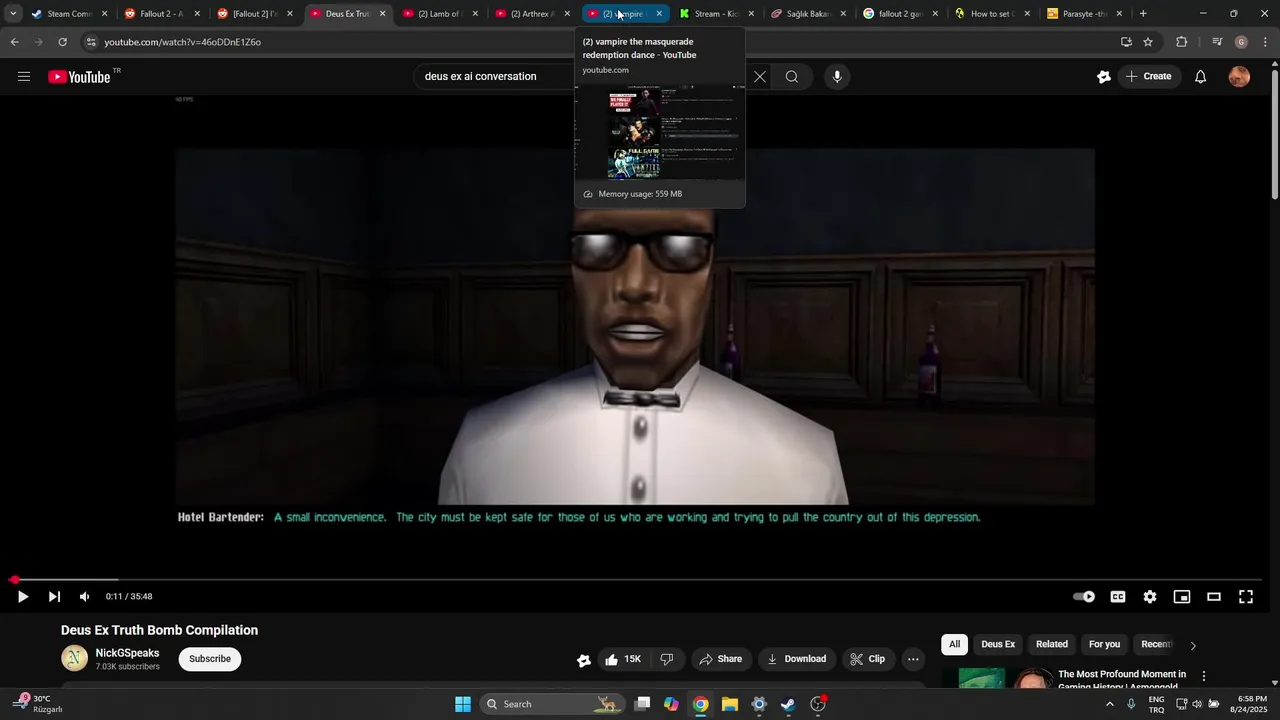Toggle theater mode

click(1214, 597)
